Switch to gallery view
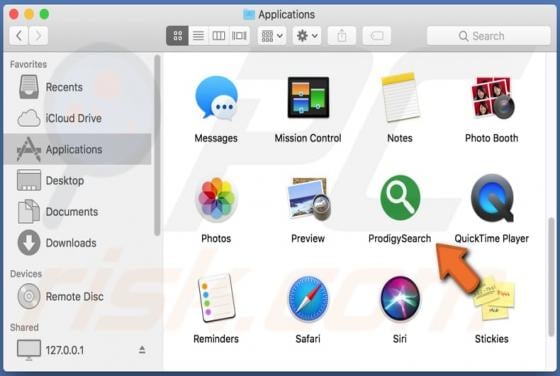The width and height of the screenshot is (560, 376). click(x=239, y=36)
